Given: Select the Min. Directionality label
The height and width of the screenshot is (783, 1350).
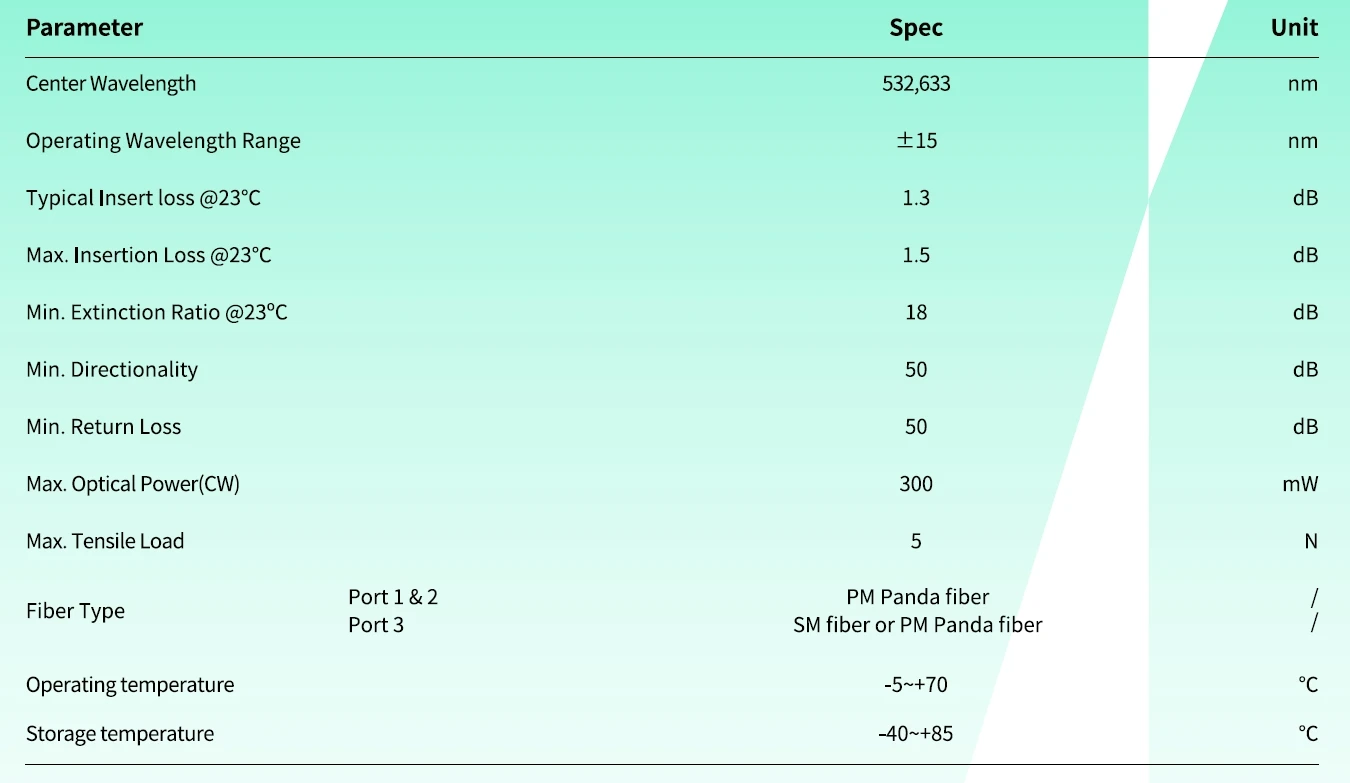Looking at the screenshot, I should tap(112, 369).
